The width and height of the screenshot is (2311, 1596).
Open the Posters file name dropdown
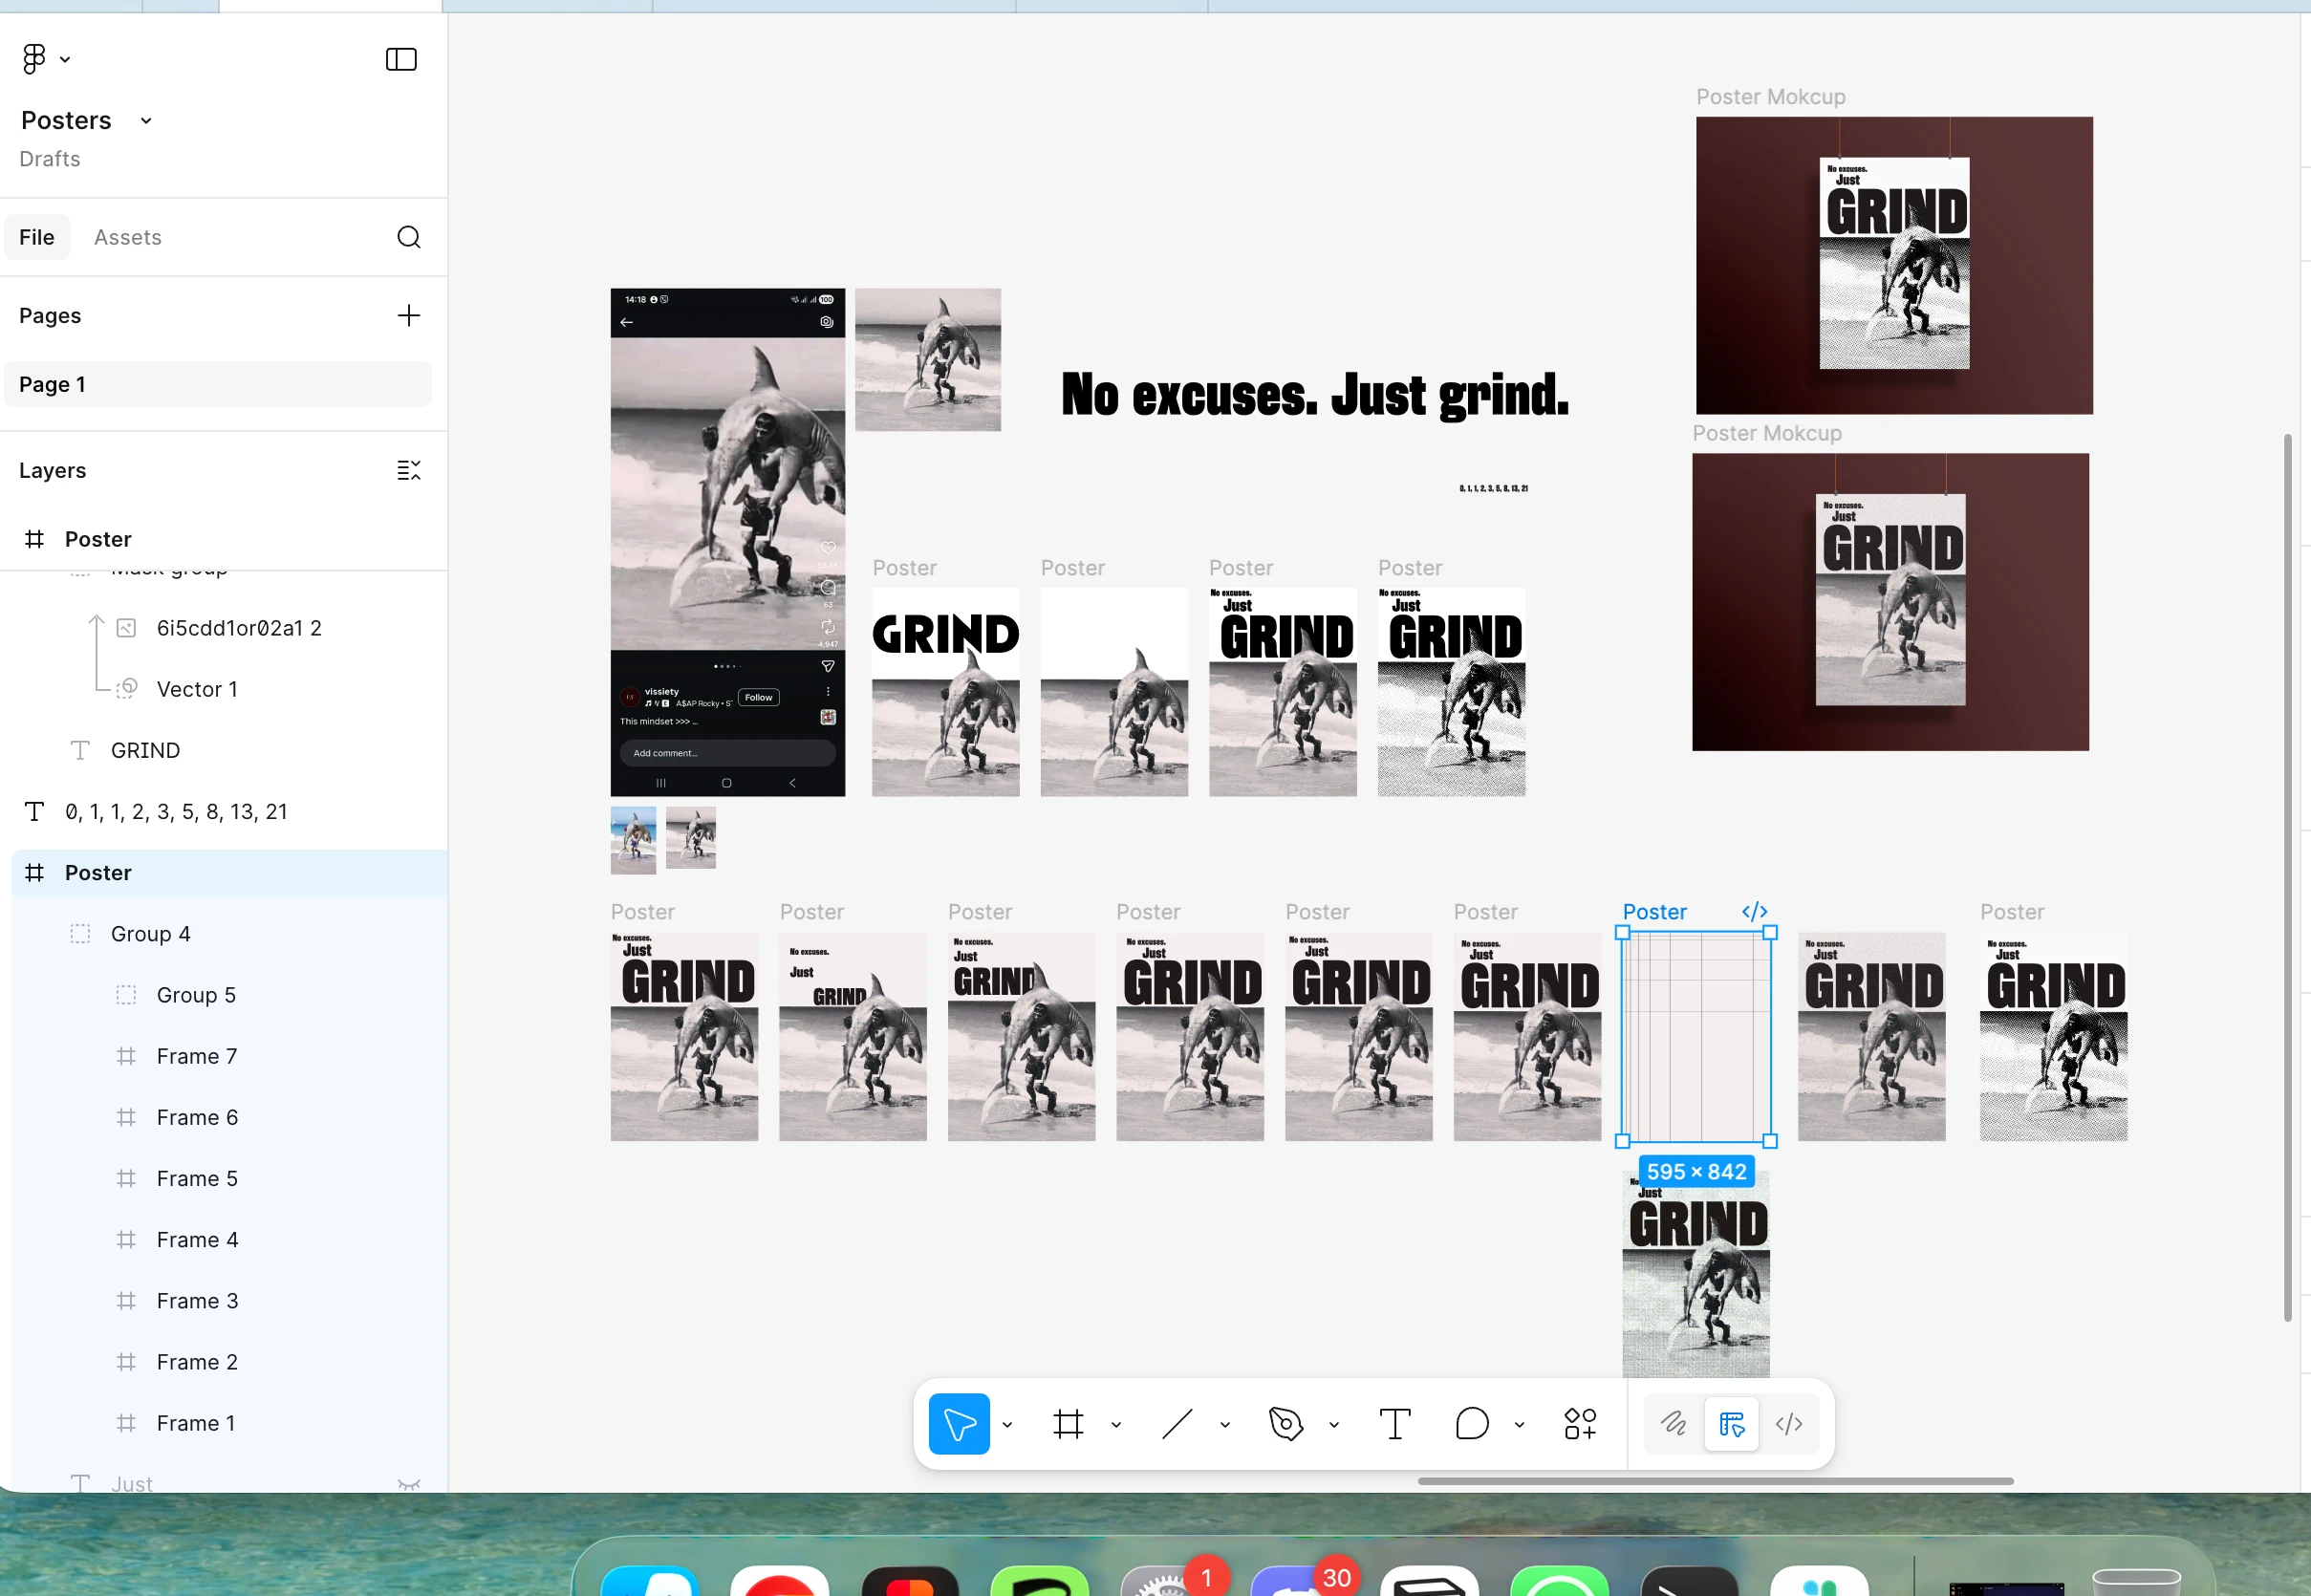click(x=146, y=121)
